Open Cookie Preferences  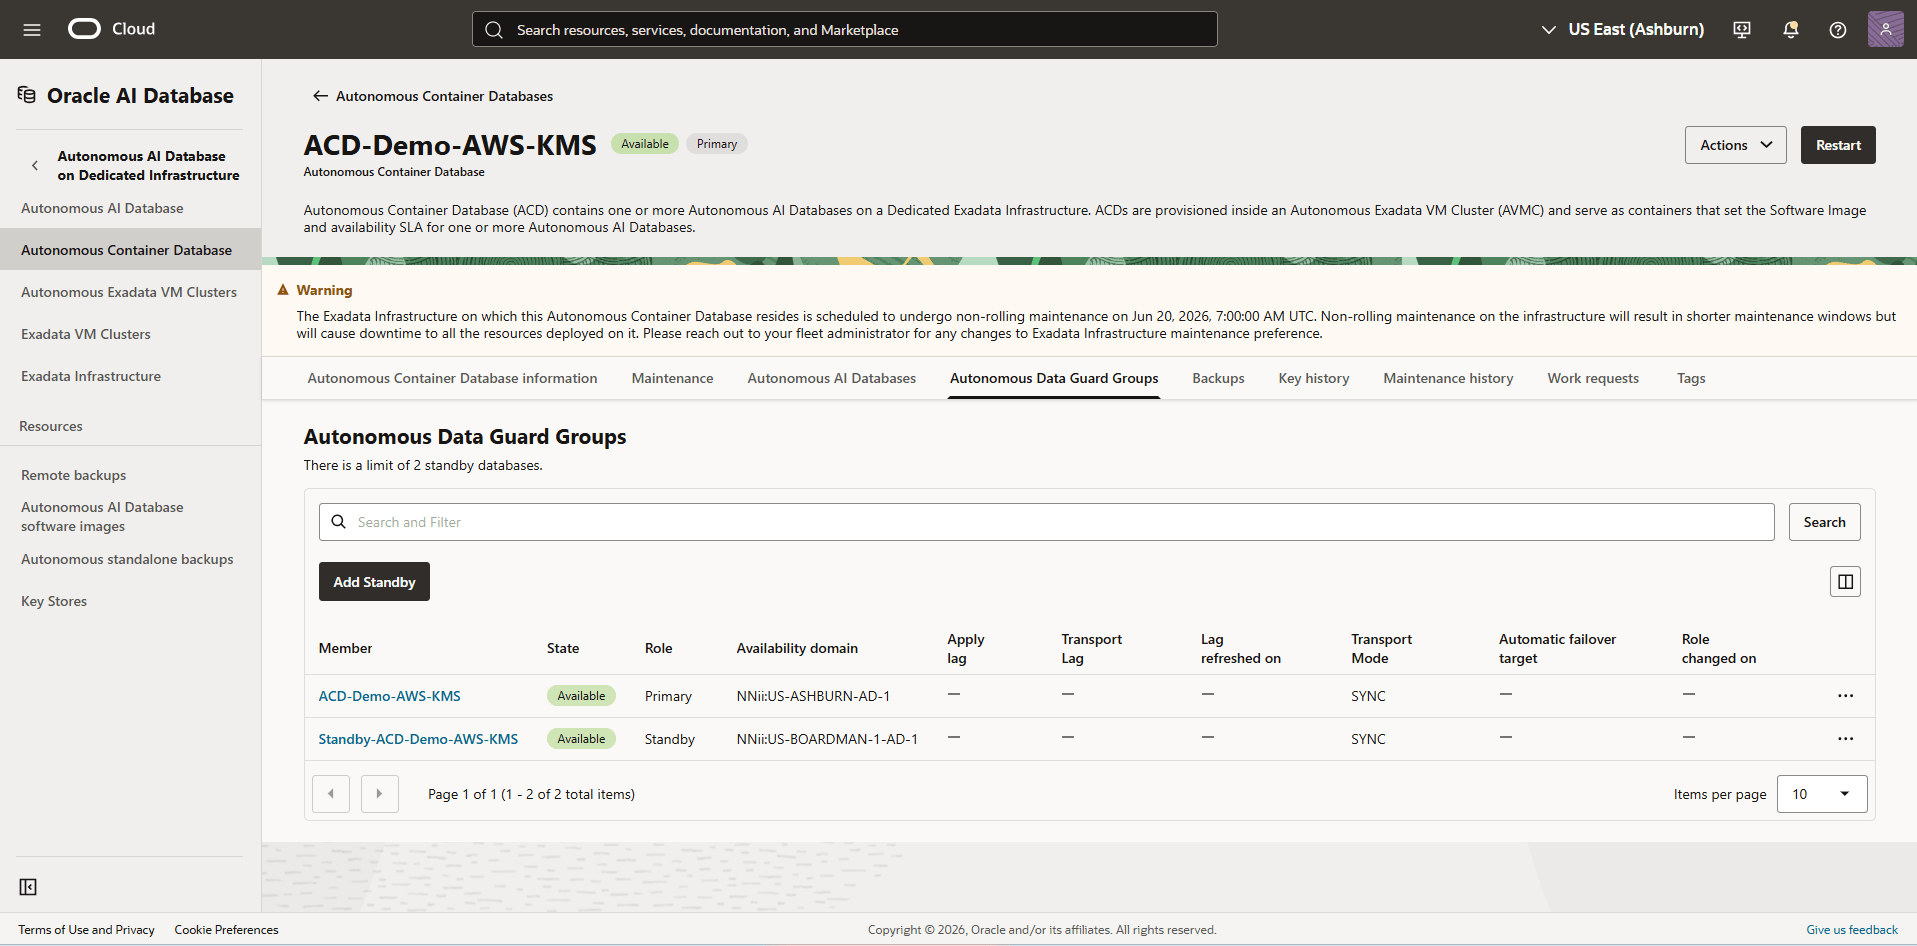226,930
